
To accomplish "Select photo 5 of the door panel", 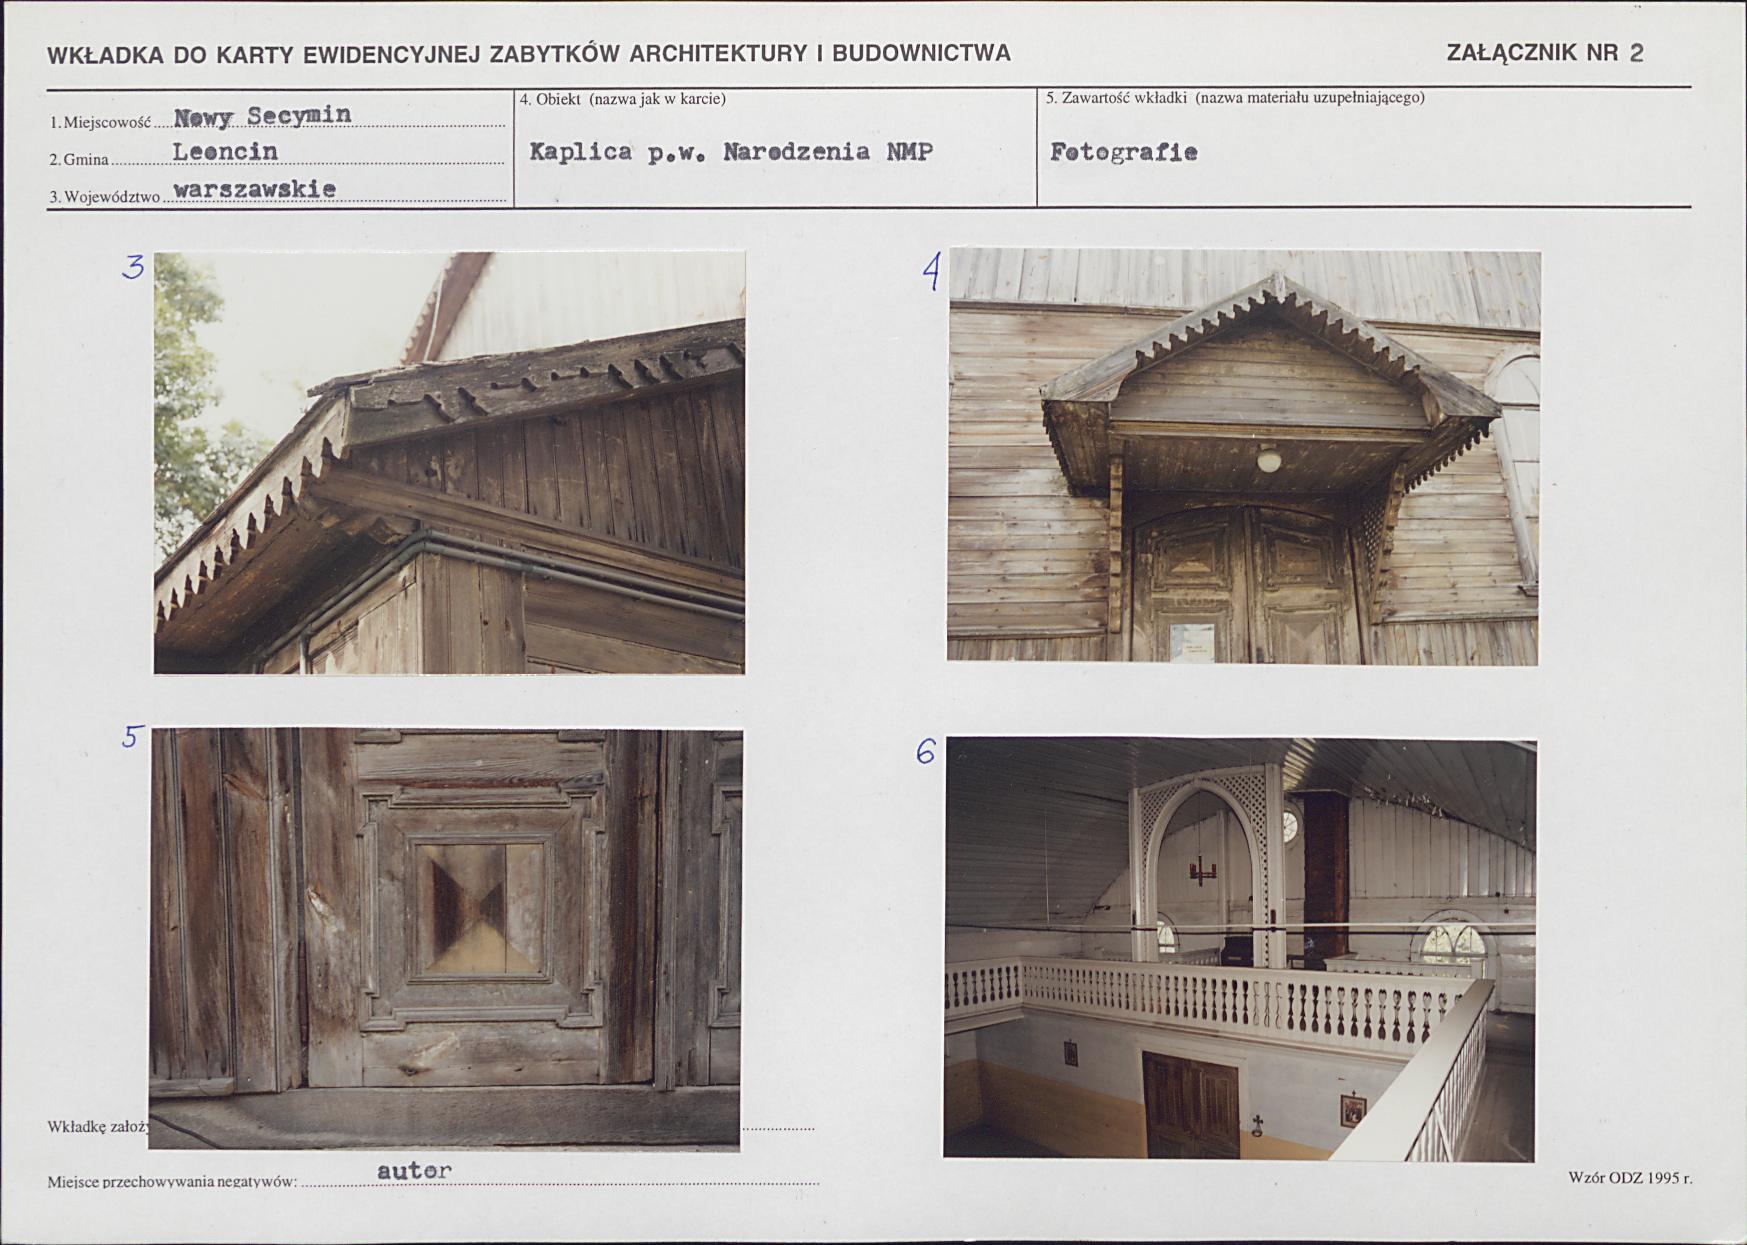I will point(445,939).
